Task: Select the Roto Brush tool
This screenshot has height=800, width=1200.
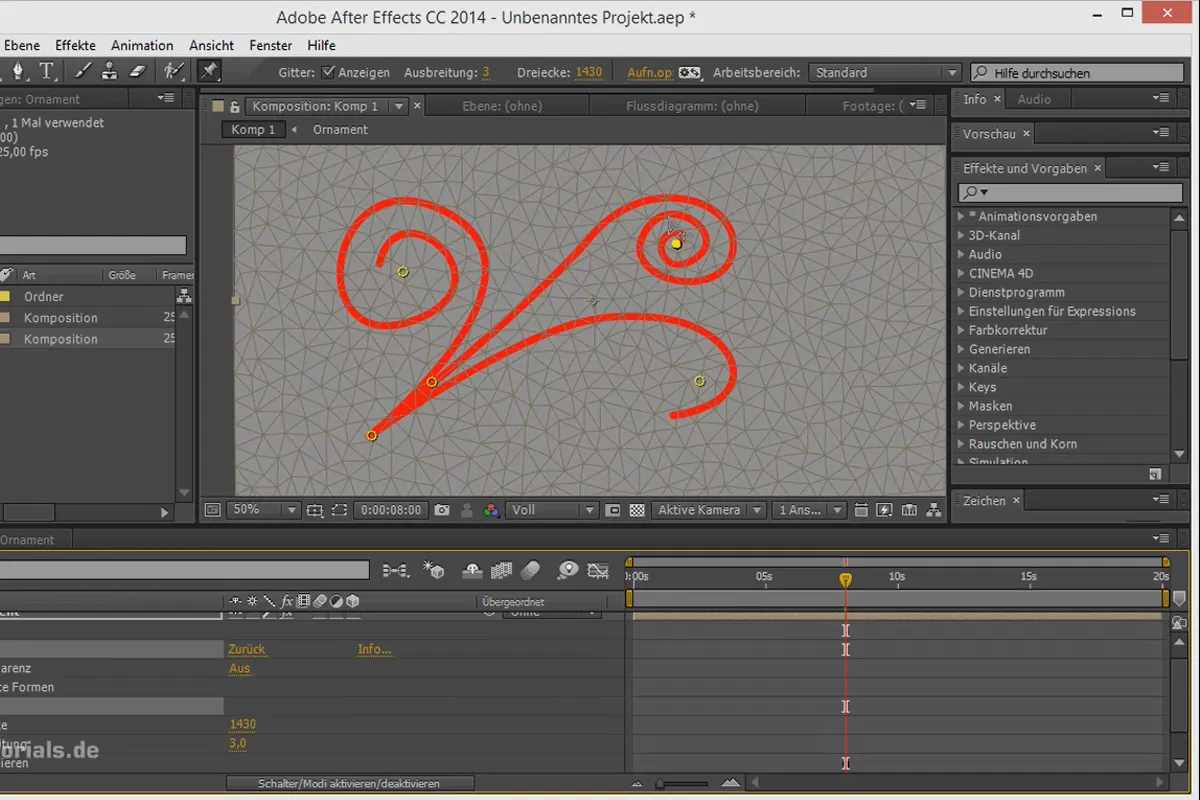Action: pos(174,71)
